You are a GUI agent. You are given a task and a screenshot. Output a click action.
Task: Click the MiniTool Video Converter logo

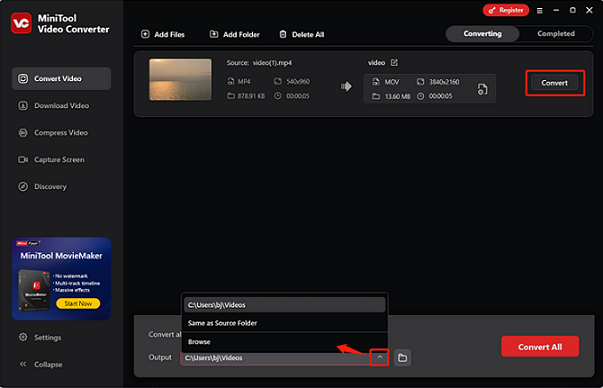[21, 23]
